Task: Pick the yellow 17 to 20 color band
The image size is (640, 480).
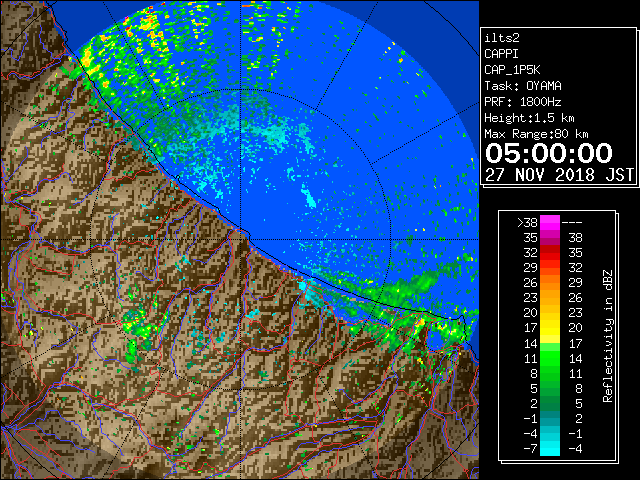Action: [550, 328]
